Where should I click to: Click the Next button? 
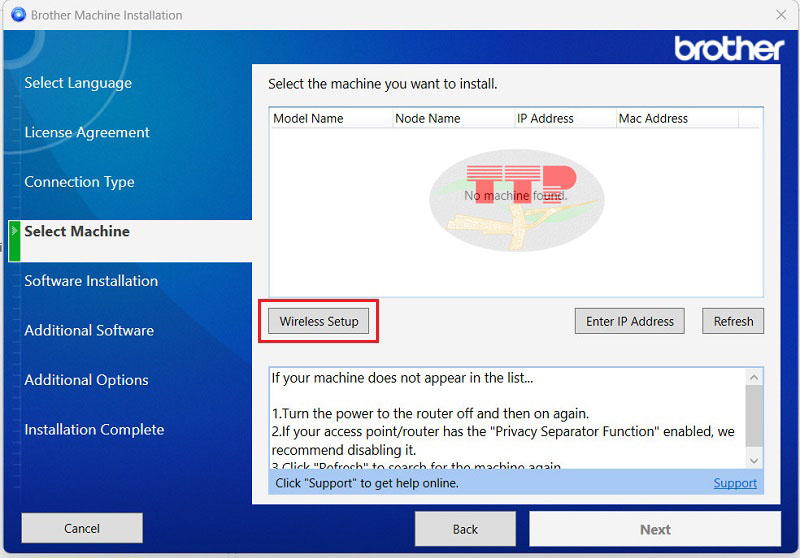pyautogui.click(x=655, y=529)
